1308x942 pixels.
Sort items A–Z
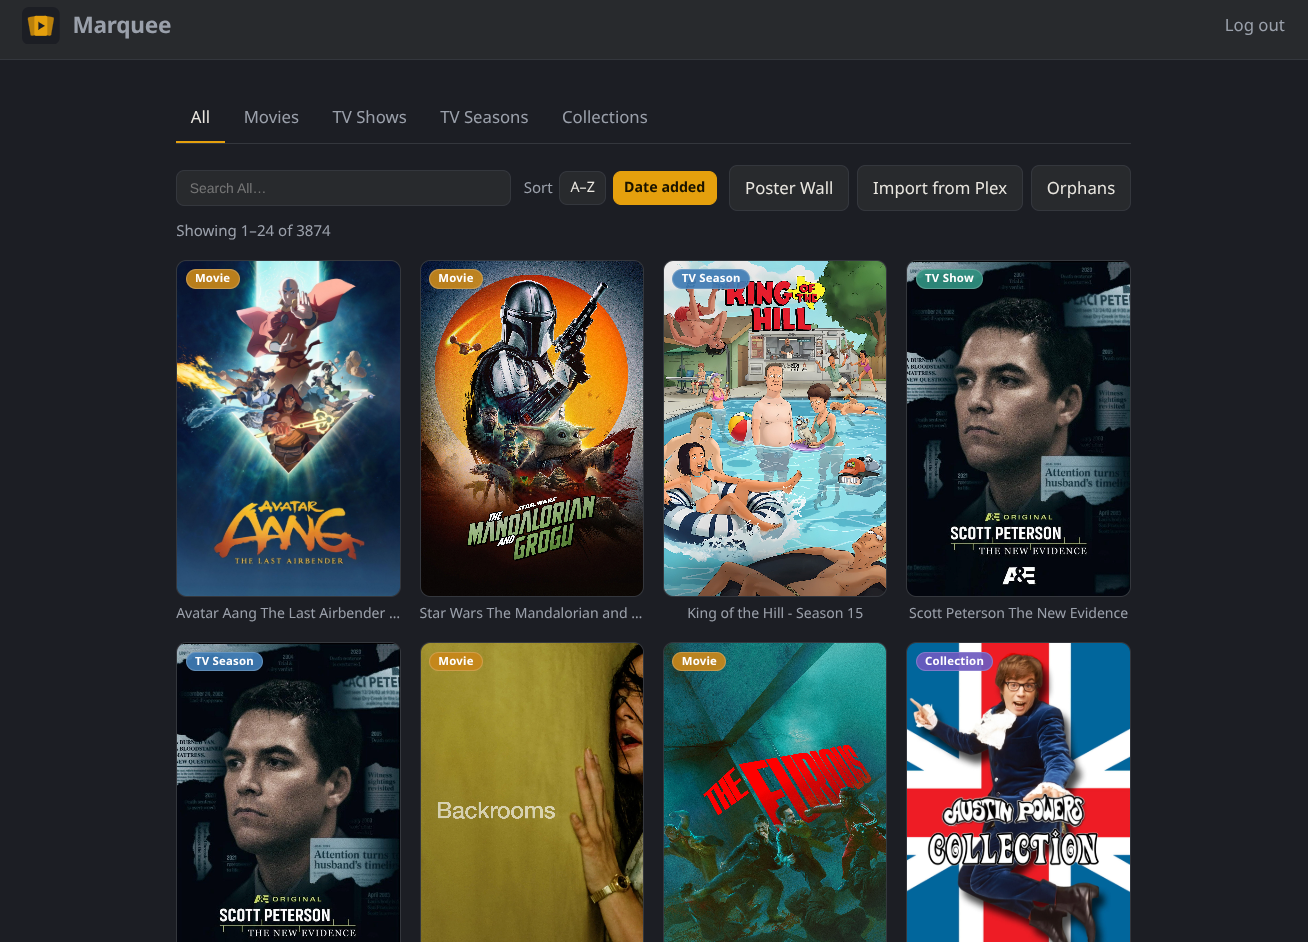pos(582,187)
